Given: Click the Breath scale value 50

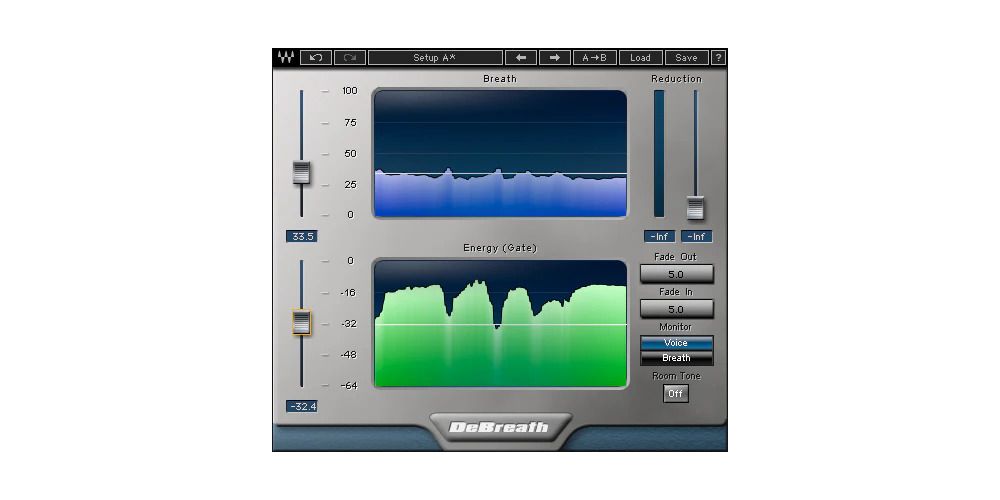Looking at the screenshot, I should click(x=350, y=154).
